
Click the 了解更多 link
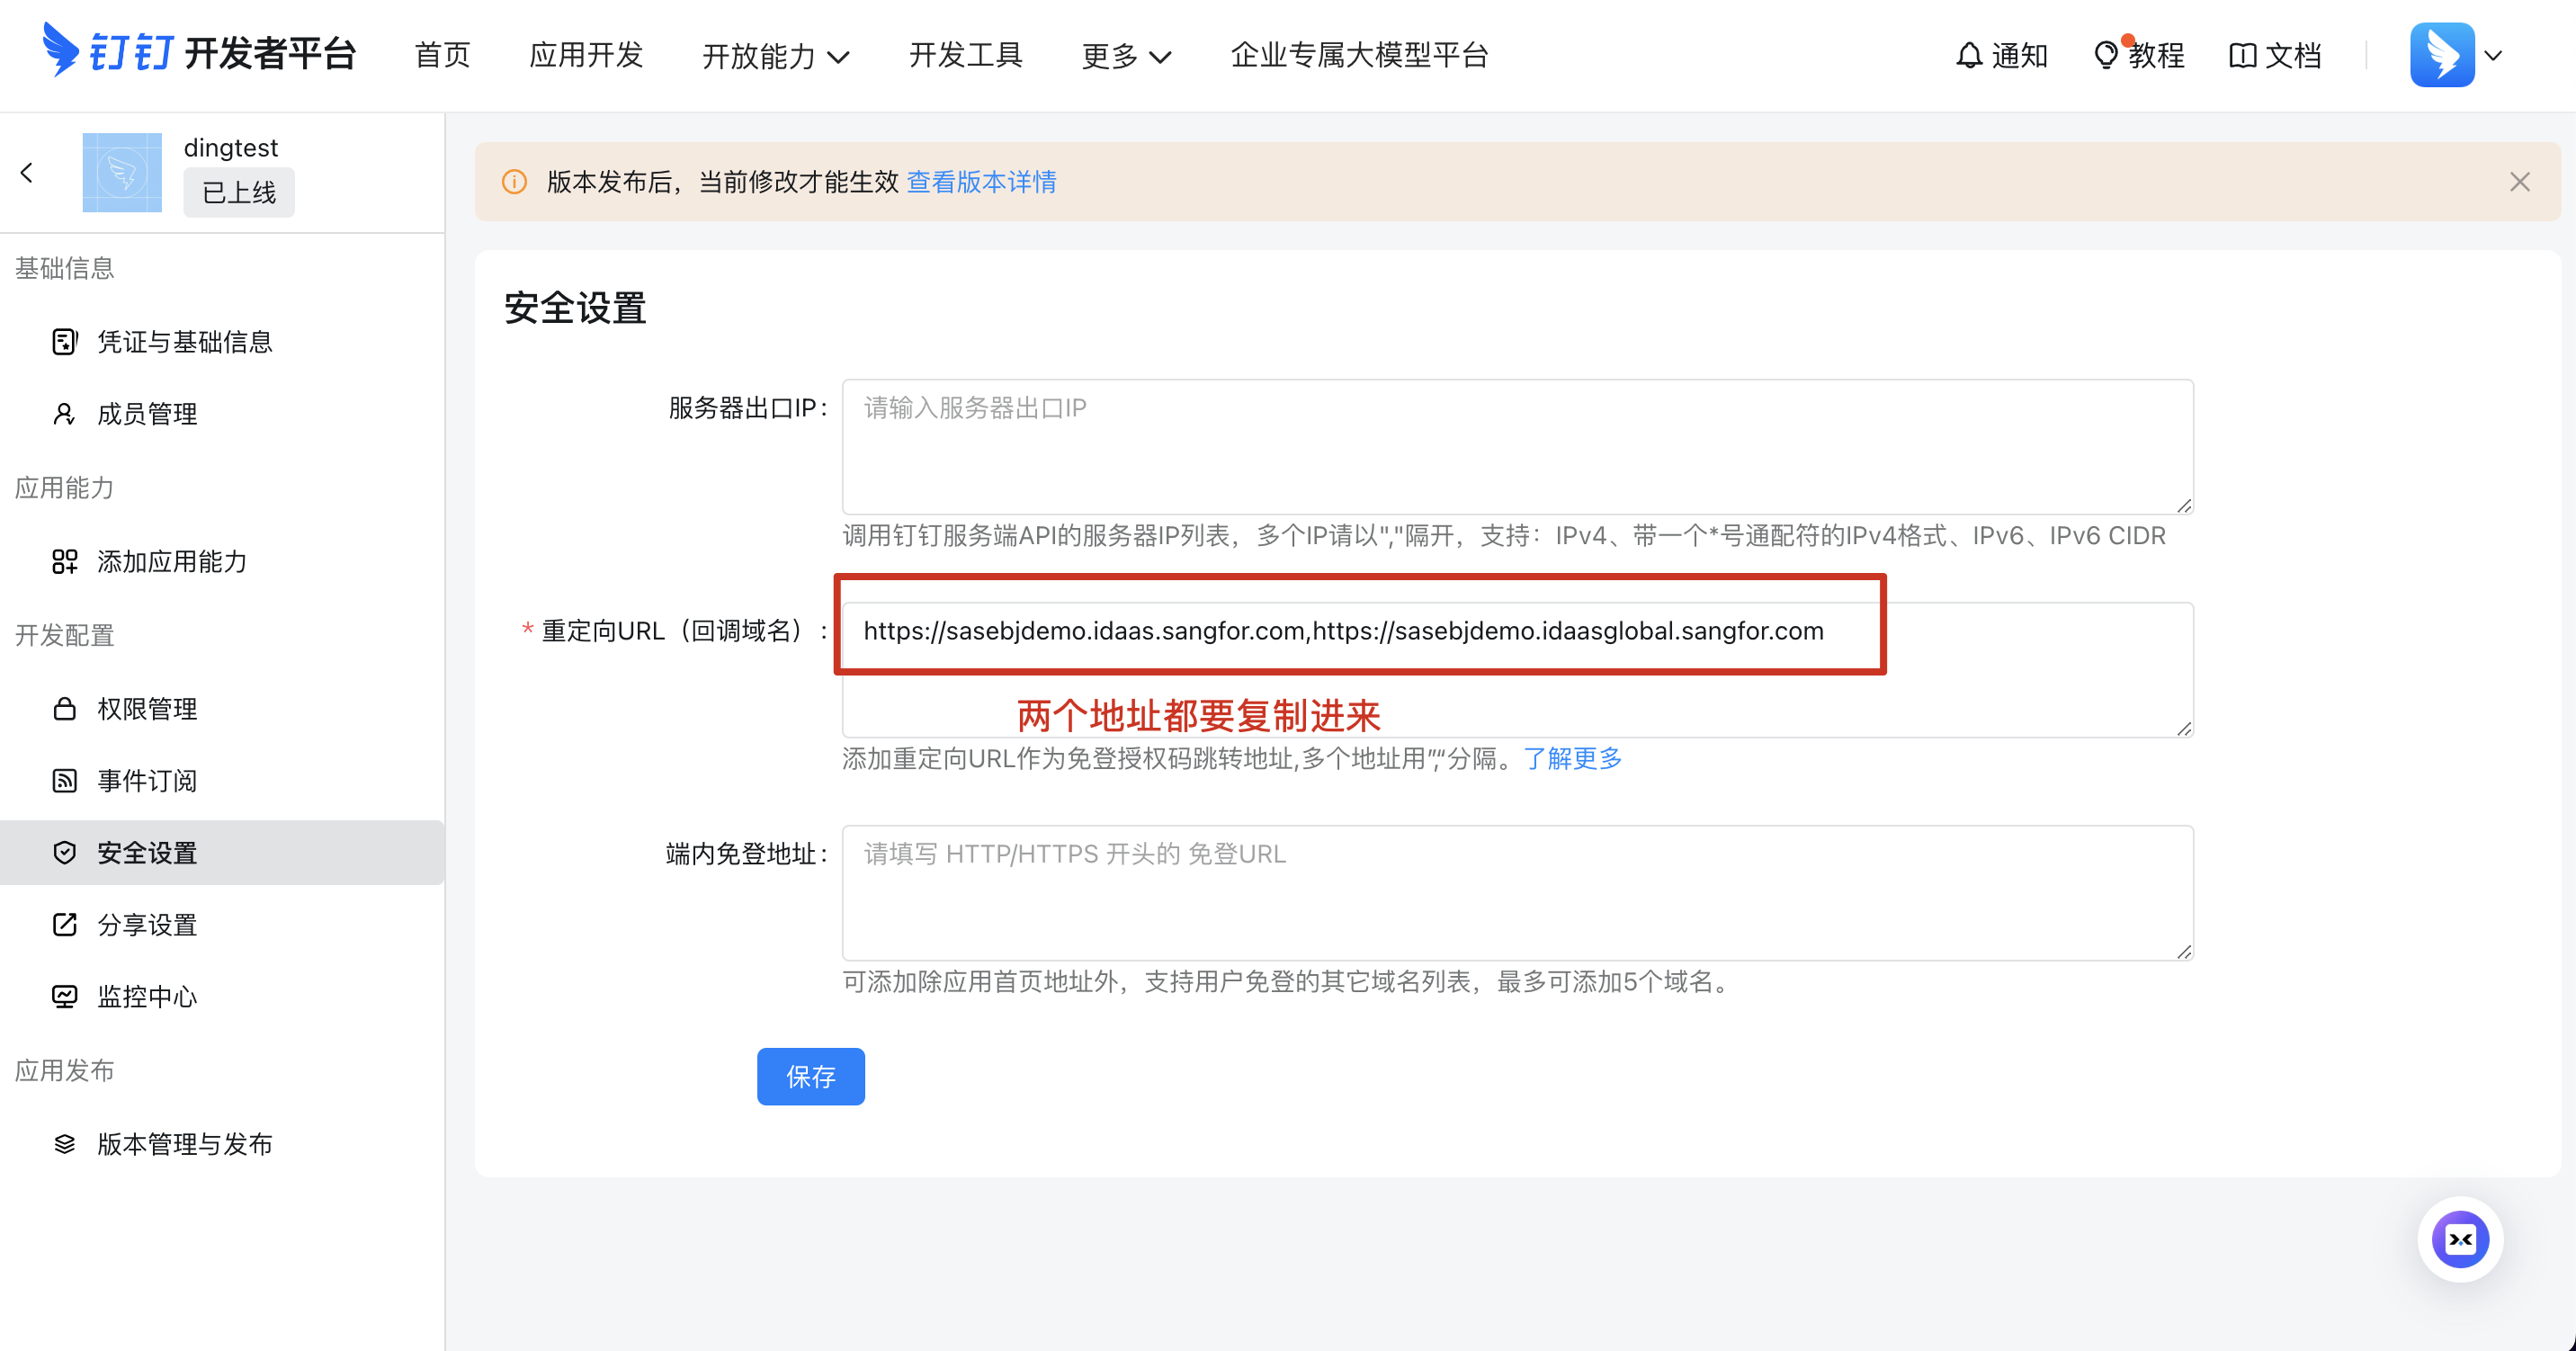tap(1572, 759)
